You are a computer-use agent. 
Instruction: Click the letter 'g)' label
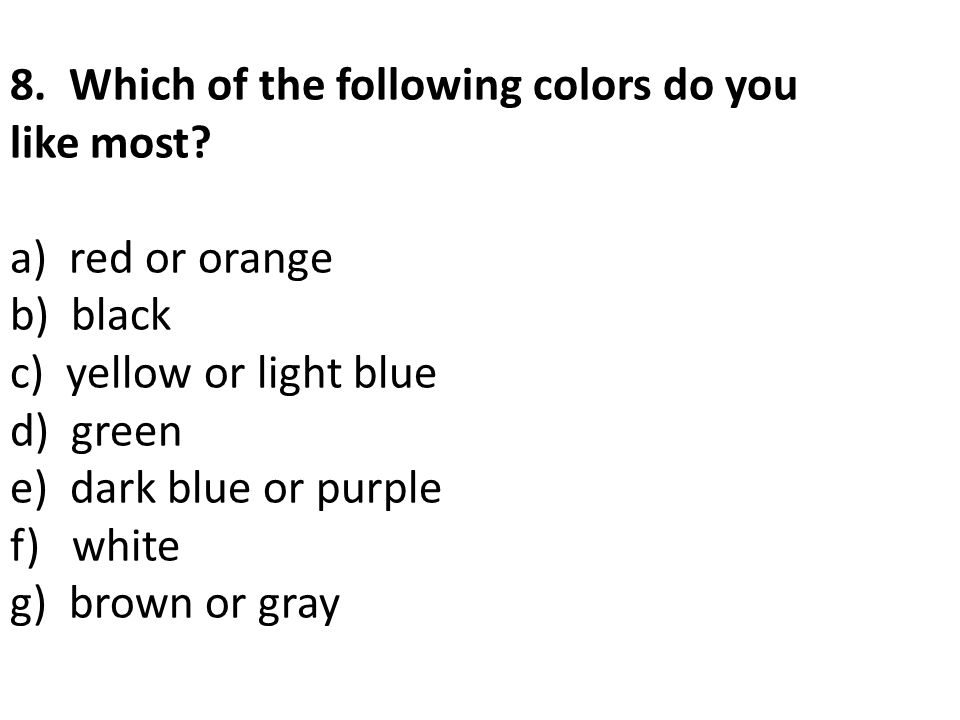click(28, 606)
